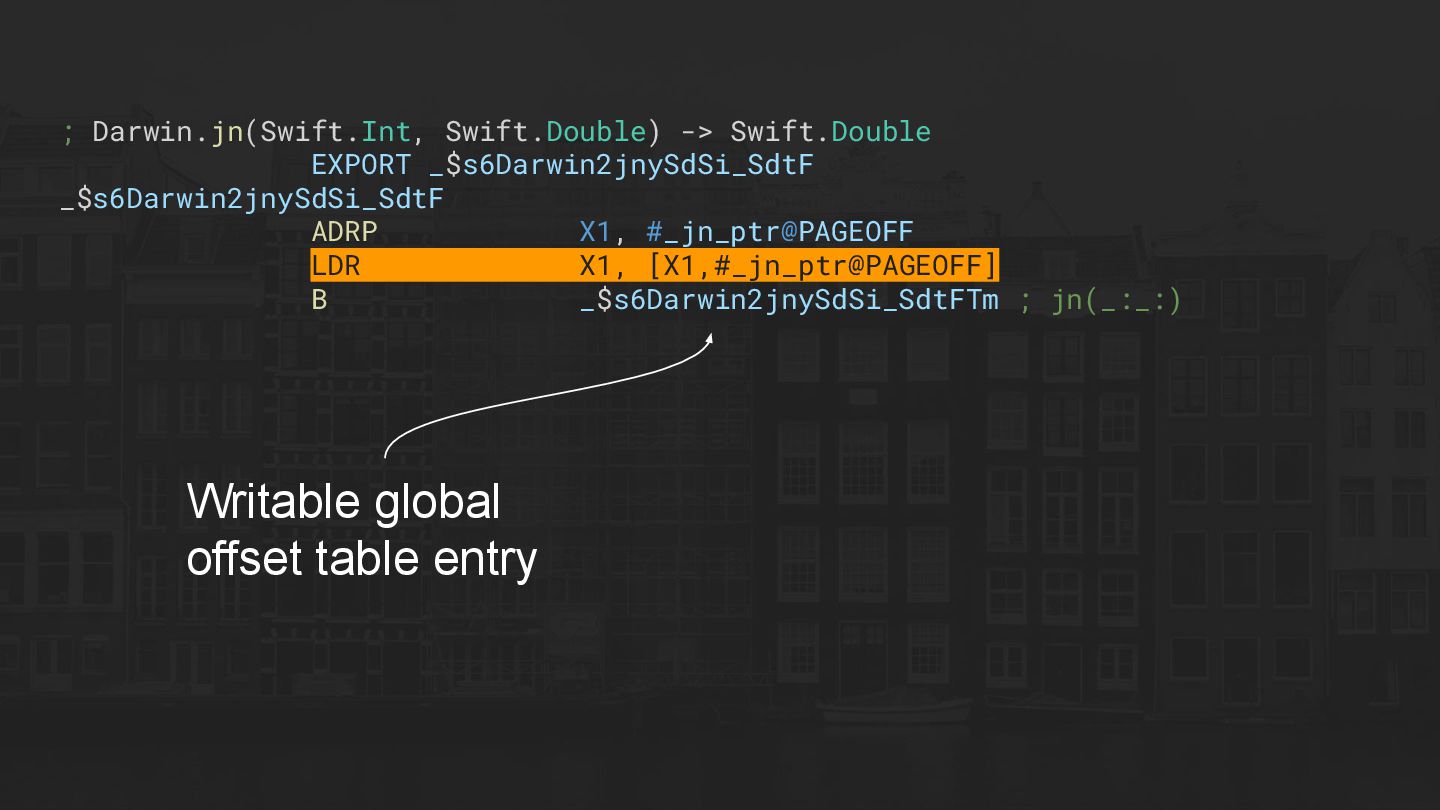Click branch target '_$s6Darwin2jnySdSi_SdtFTm'
Image resolution: width=1440 pixels, height=810 pixels.
(789, 299)
